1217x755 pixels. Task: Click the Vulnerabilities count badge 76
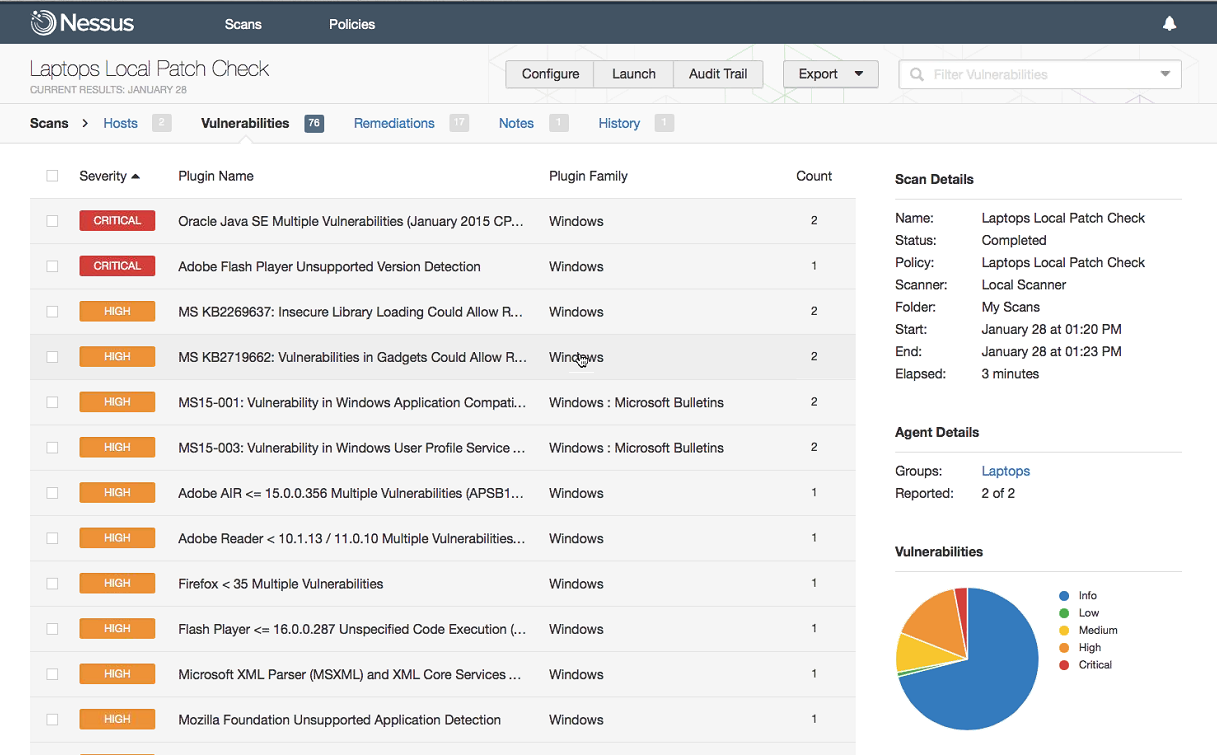coord(314,123)
